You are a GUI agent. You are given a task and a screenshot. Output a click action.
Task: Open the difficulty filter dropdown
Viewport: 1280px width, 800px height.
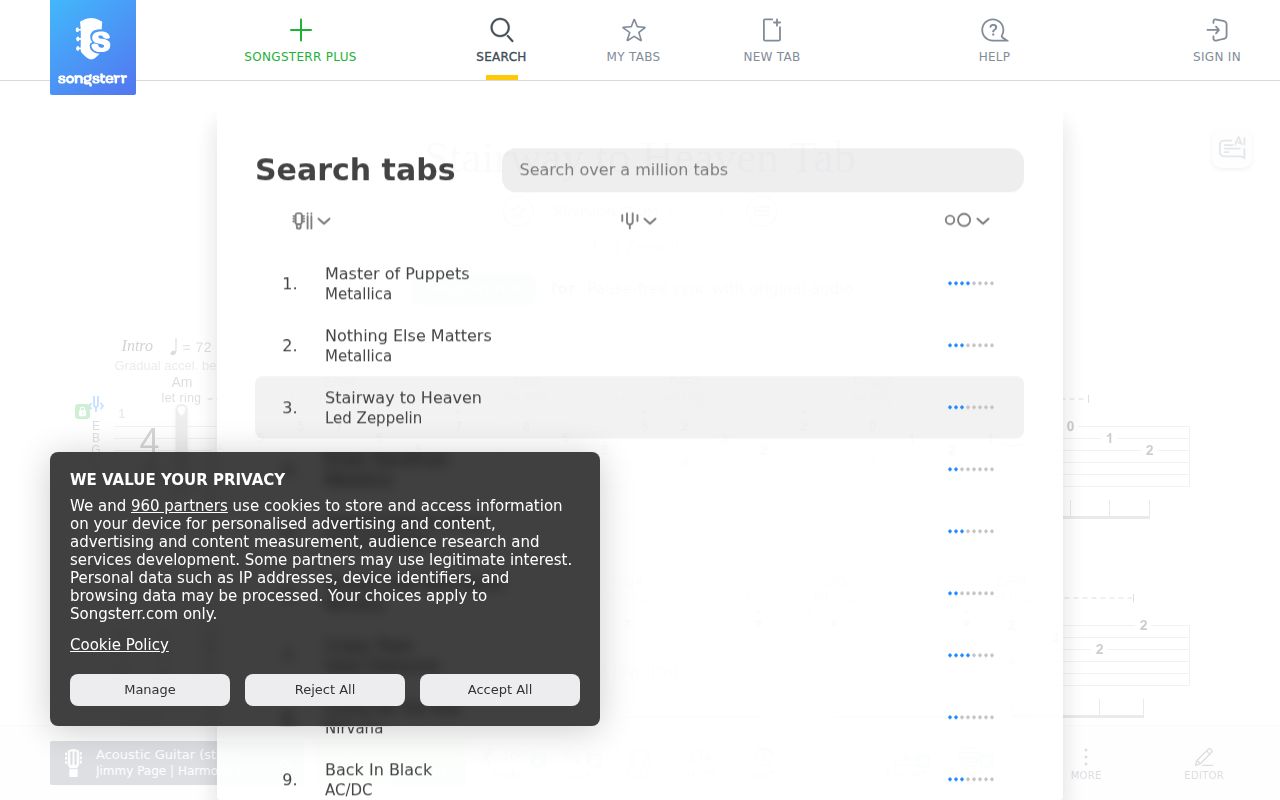[966, 220]
